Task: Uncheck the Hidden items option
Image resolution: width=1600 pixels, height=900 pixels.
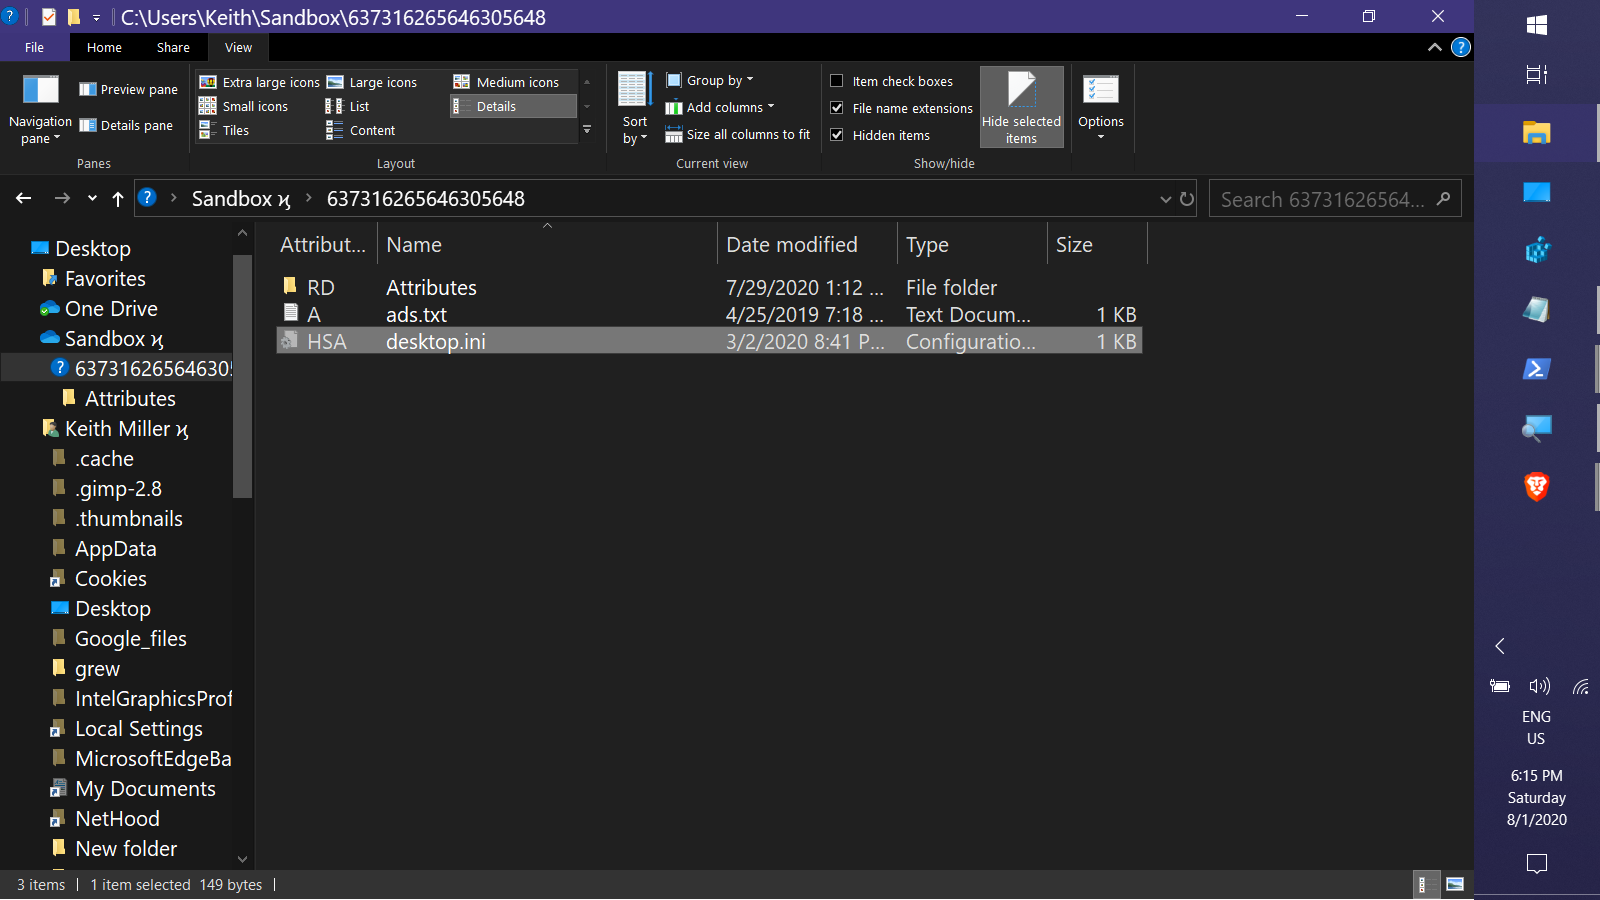Action: pyautogui.click(x=837, y=134)
